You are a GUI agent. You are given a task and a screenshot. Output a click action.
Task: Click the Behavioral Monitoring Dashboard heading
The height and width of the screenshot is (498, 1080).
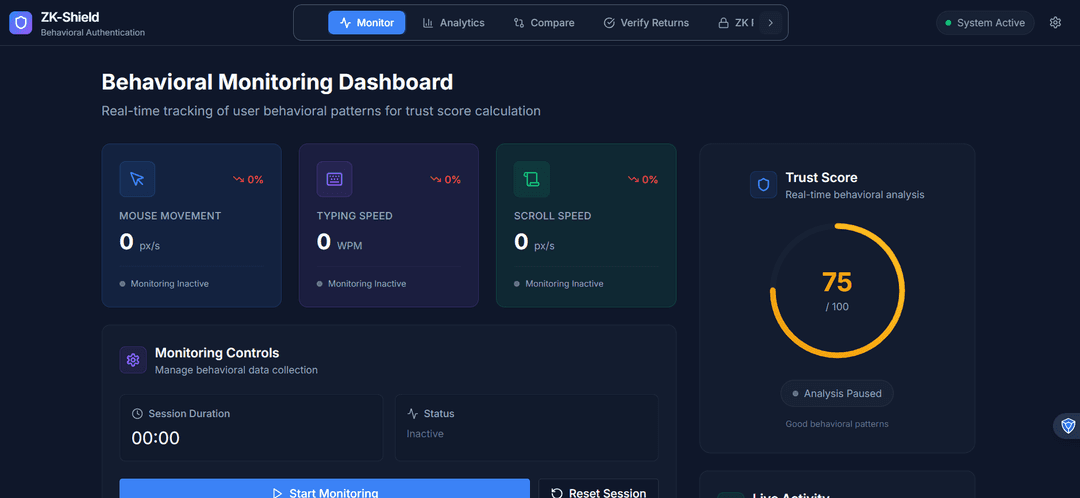coord(277,82)
